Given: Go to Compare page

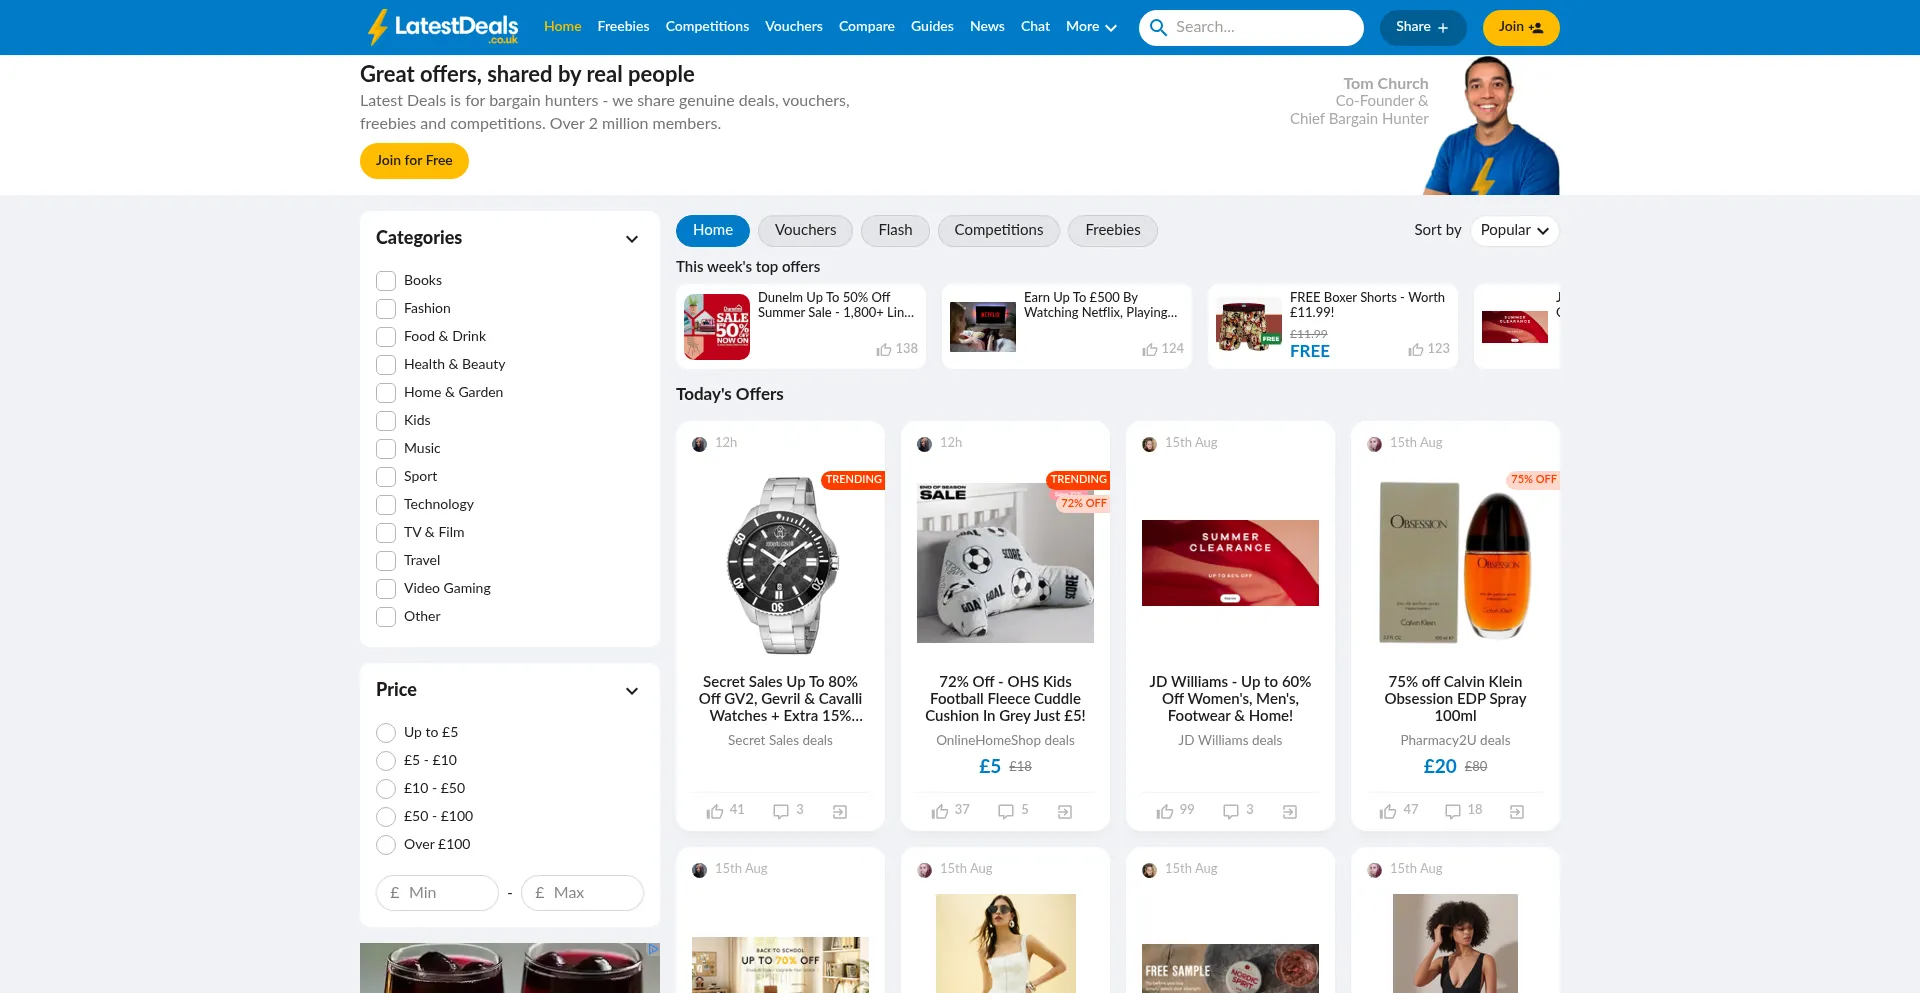Looking at the screenshot, I should [867, 27].
